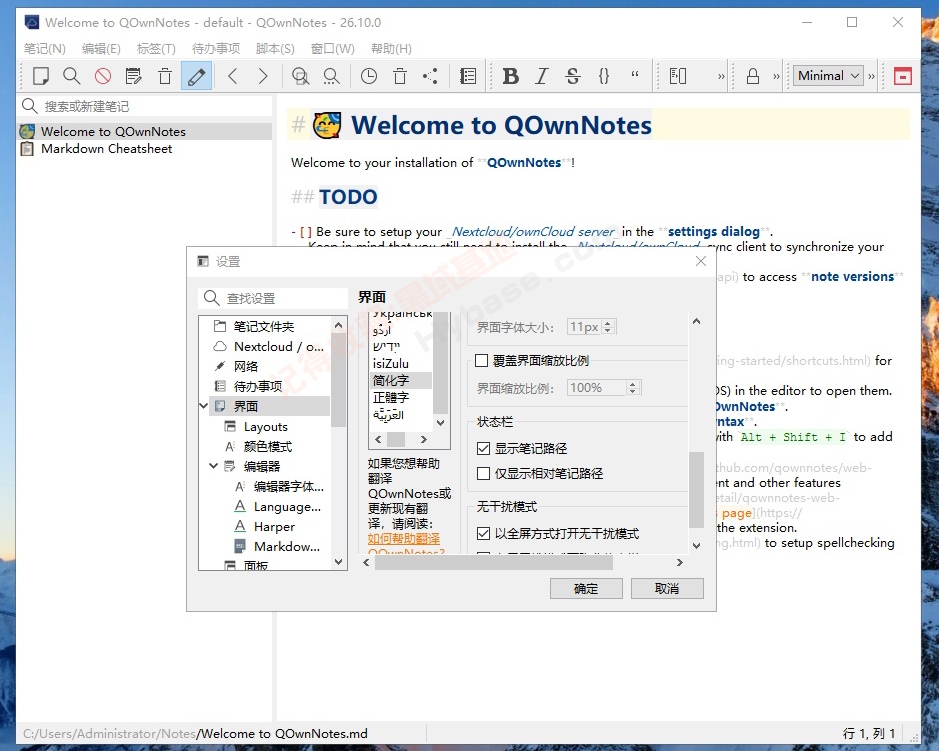Click the red prohibited circle toolbar icon

[103, 76]
